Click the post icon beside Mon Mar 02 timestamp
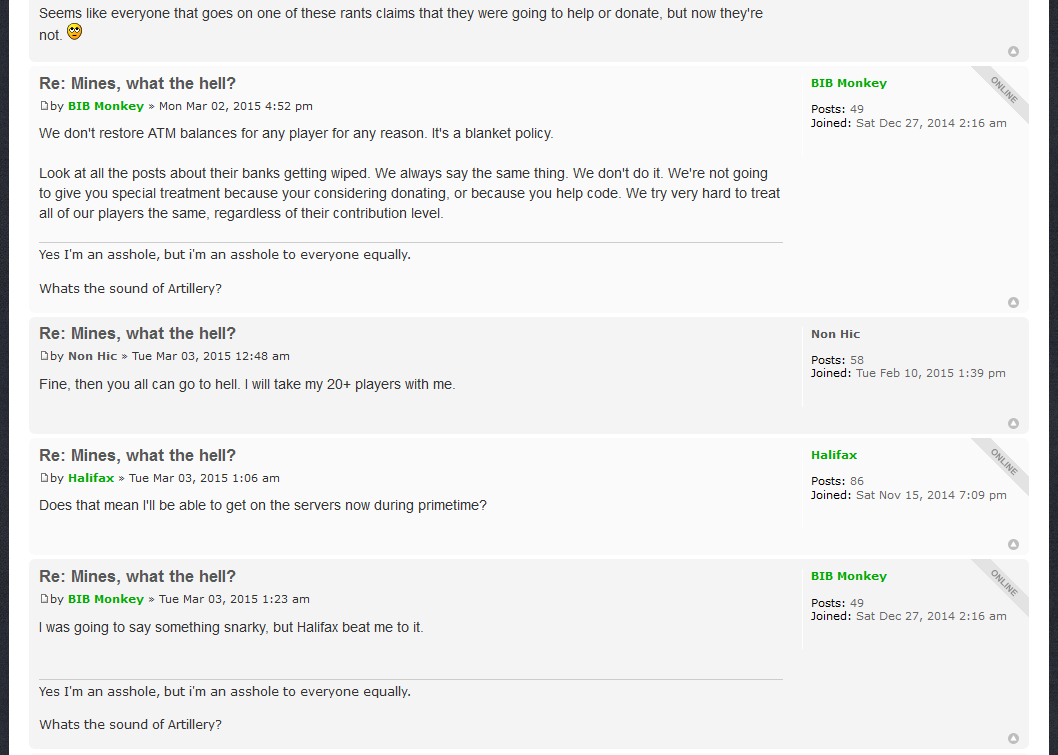 tap(45, 106)
